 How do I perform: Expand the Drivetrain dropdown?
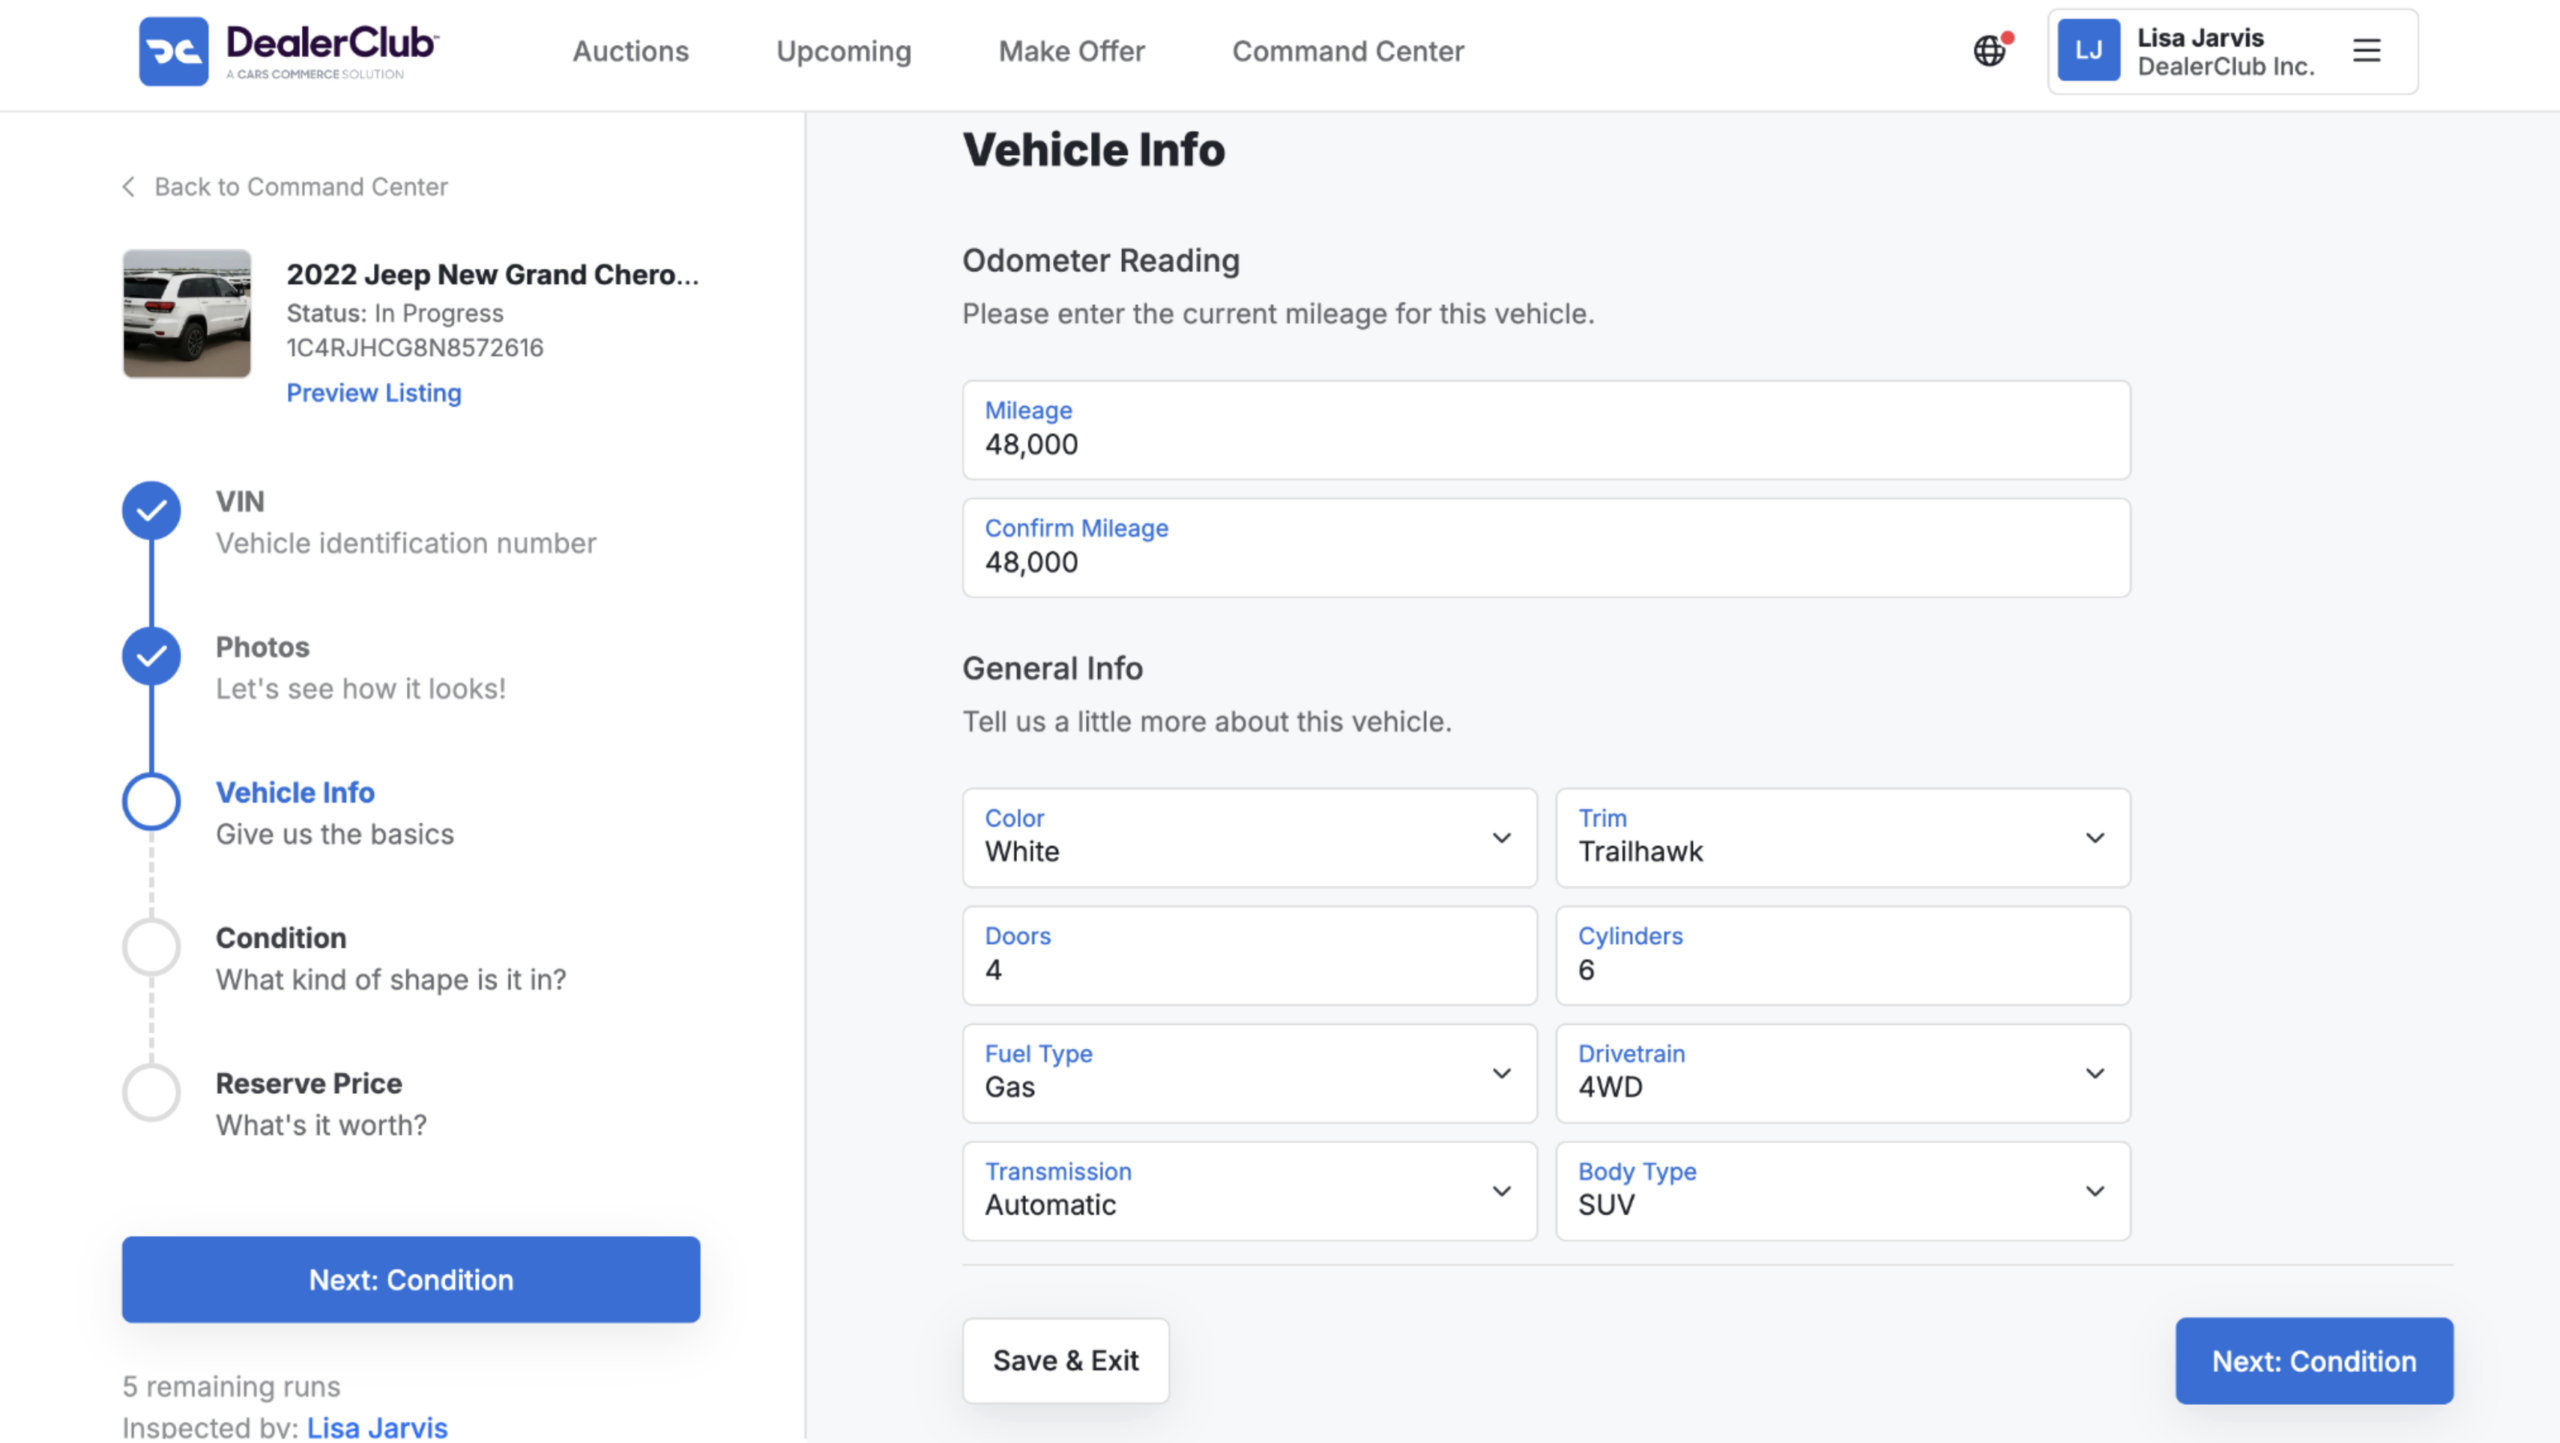1842,1074
